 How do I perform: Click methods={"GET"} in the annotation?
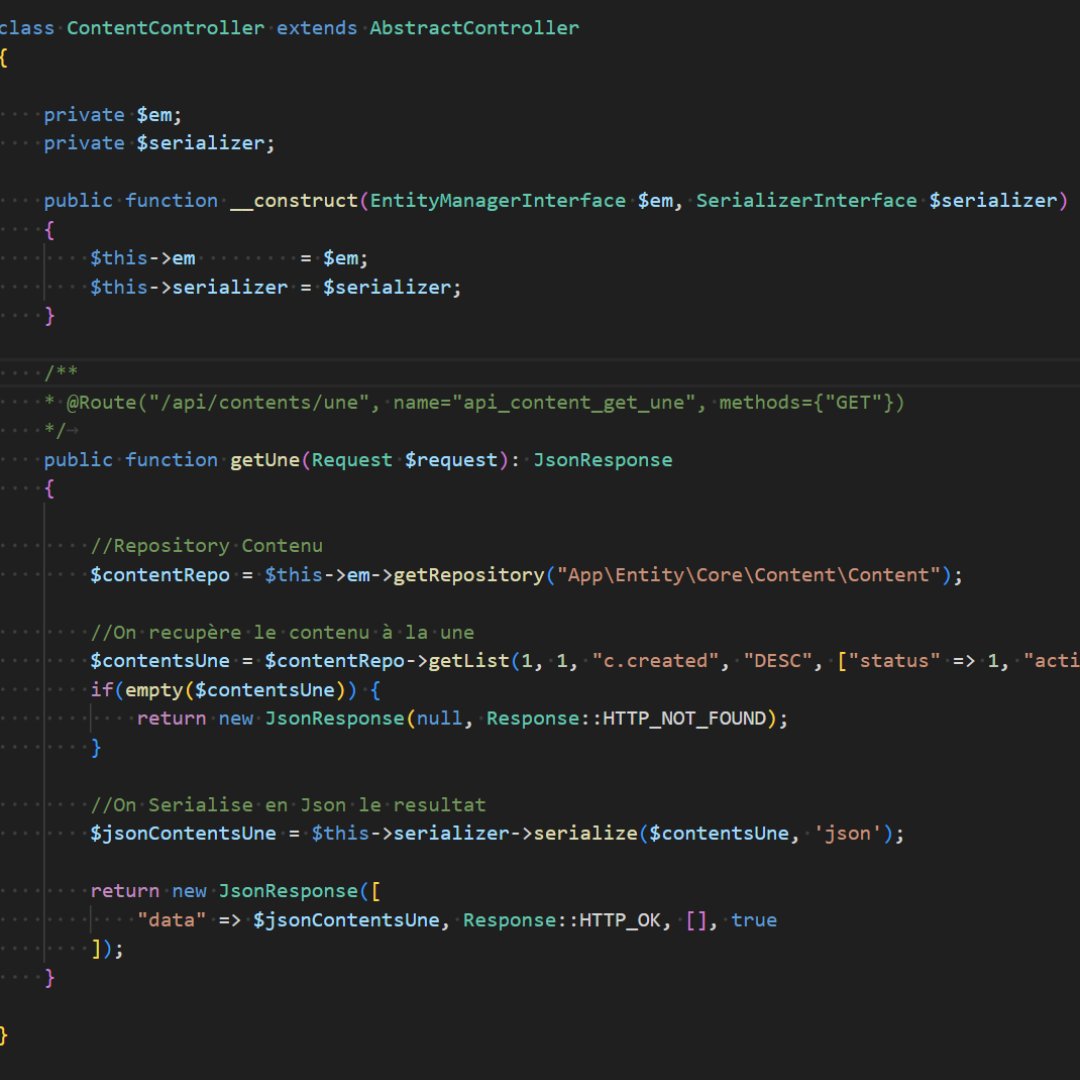(806, 402)
